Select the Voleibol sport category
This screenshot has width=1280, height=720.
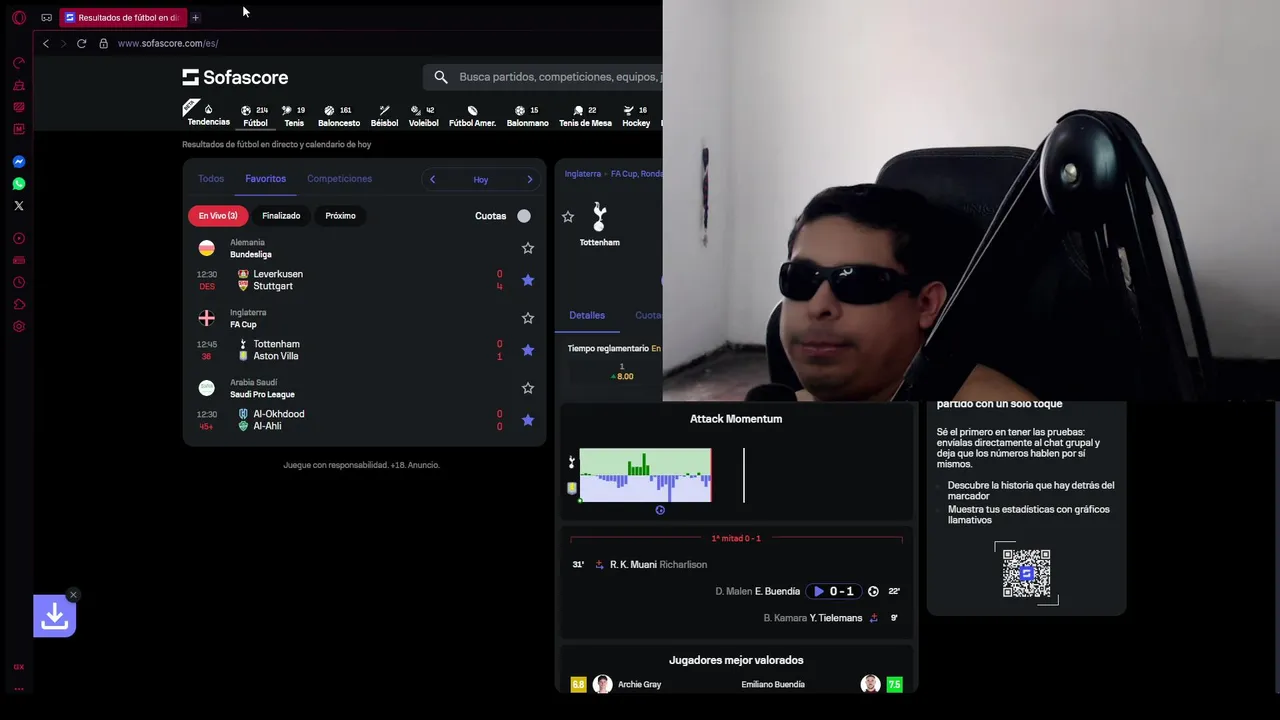[423, 116]
